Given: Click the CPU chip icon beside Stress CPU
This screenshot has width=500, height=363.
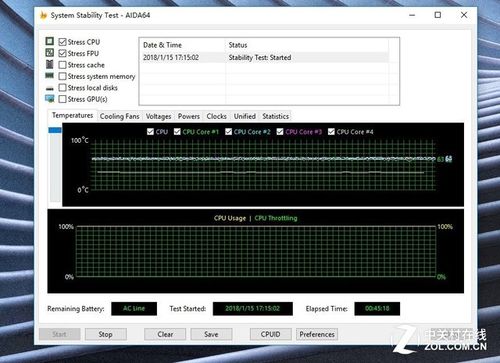Looking at the screenshot, I should 50,41.
